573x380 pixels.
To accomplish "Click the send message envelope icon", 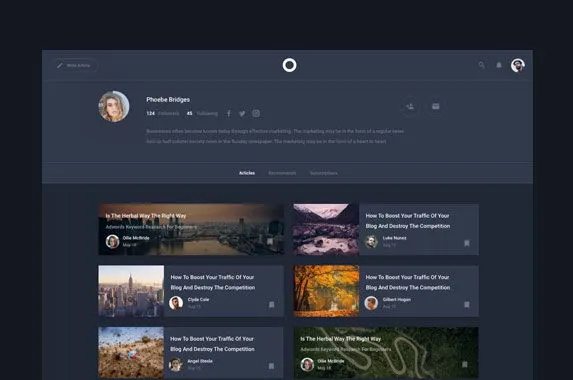I will (x=436, y=106).
